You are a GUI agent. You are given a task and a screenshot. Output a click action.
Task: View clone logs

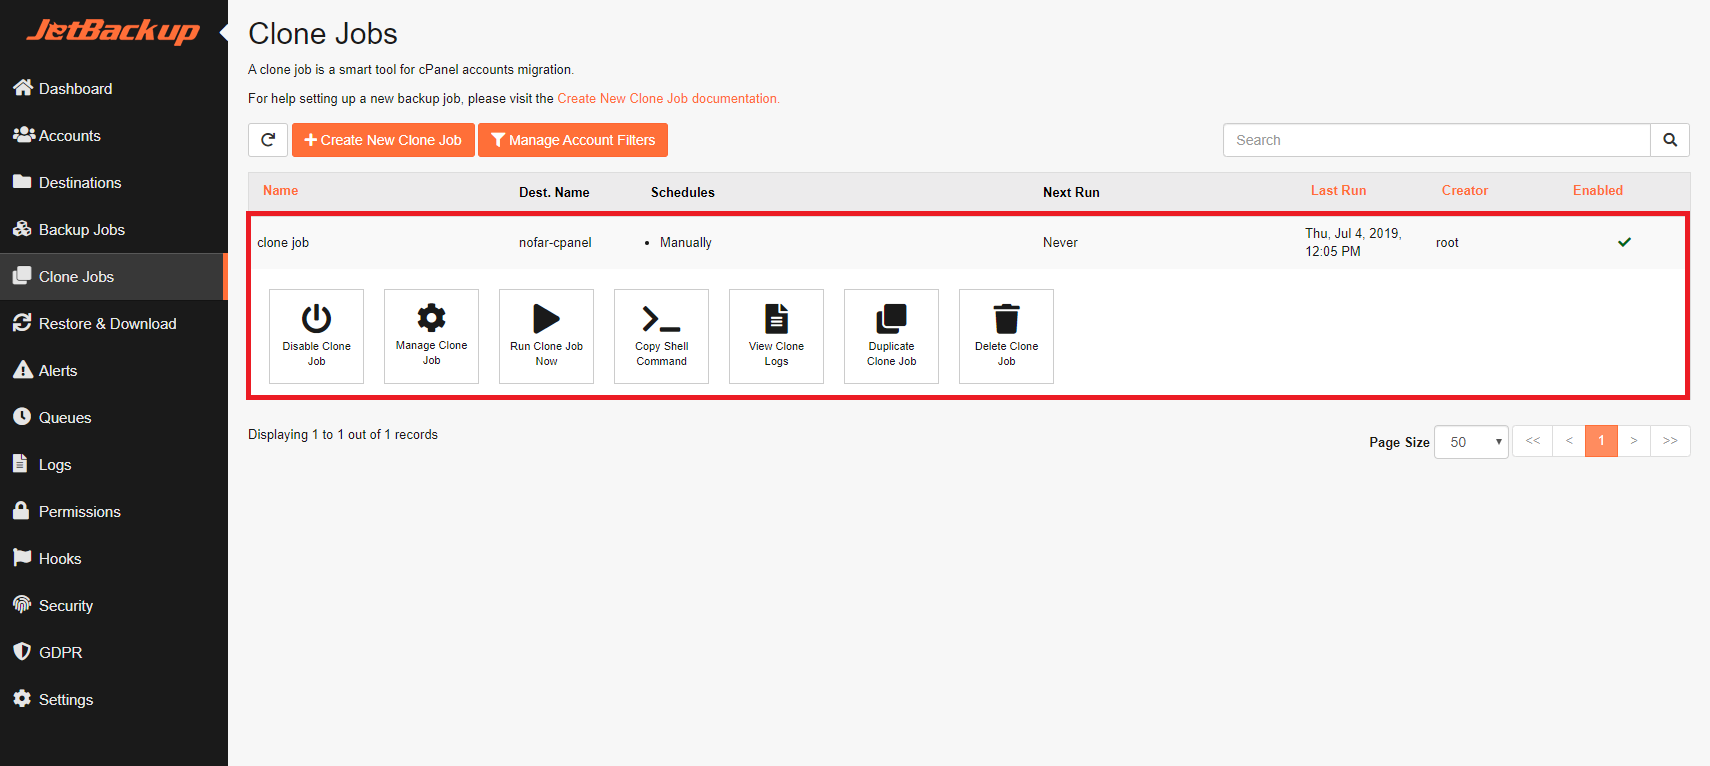tap(776, 336)
